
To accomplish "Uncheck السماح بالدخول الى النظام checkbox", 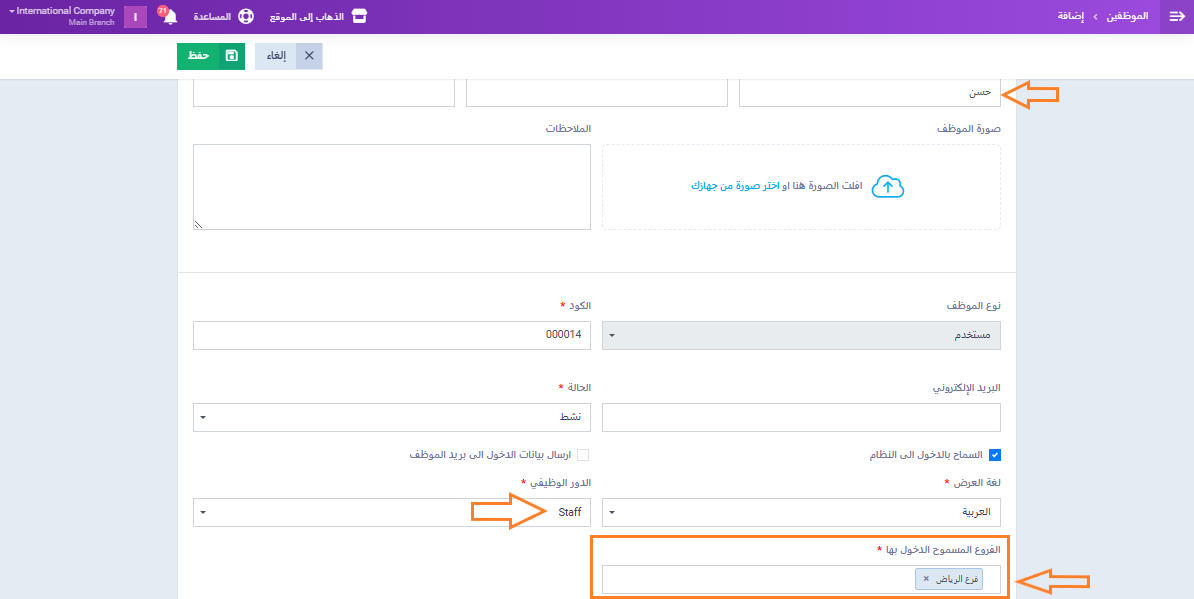I will tap(994, 455).
